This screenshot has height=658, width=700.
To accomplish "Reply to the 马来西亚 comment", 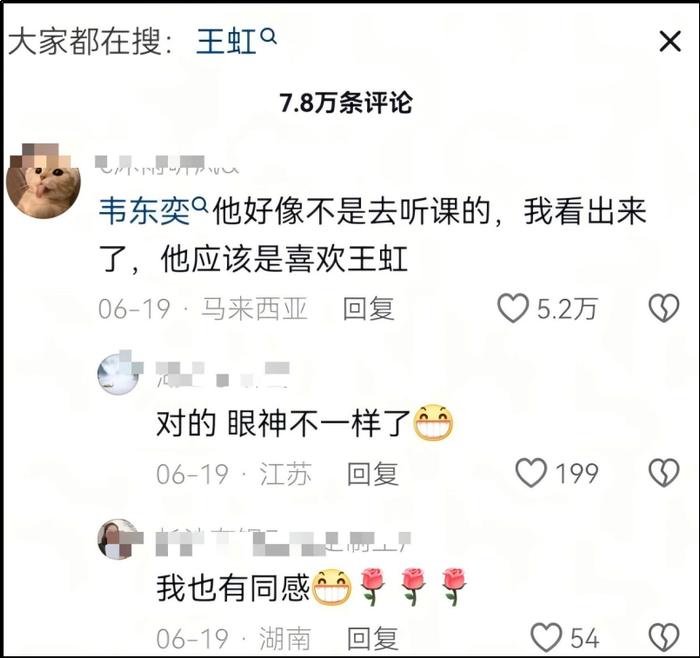I will click(x=369, y=308).
